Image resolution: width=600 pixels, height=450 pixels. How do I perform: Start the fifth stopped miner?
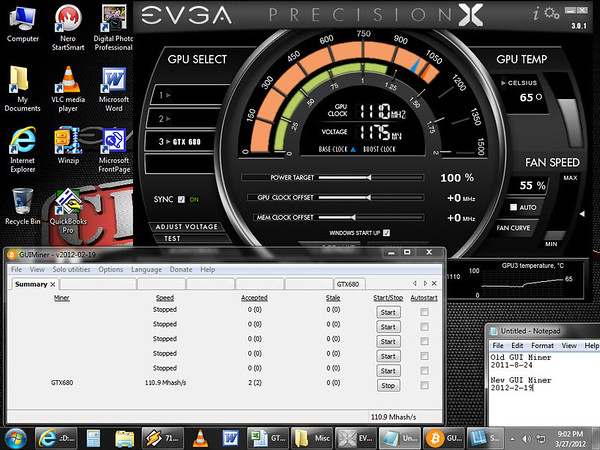point(388,371)
